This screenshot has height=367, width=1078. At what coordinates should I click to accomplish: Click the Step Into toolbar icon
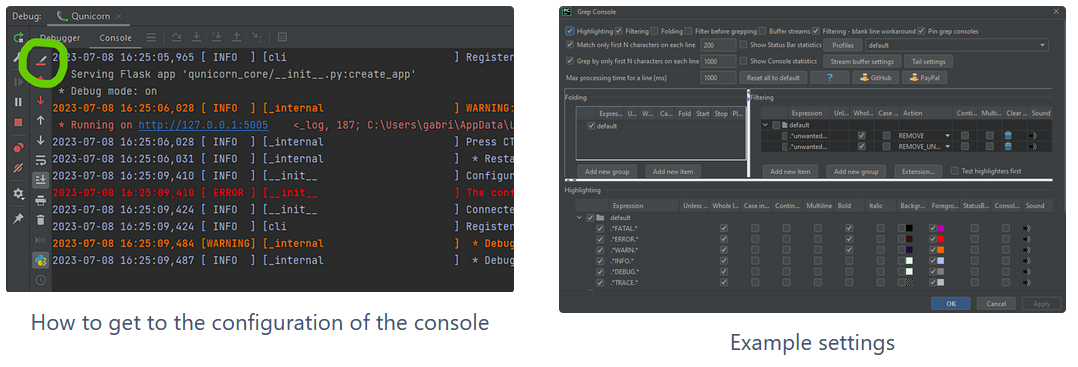point(197,38)
